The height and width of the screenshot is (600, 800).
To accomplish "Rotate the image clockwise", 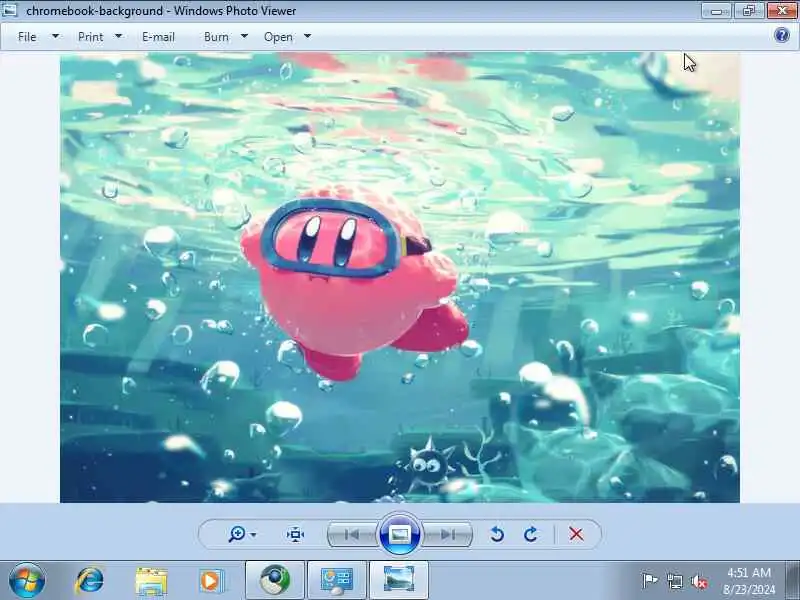I will click(x=531, y=534).
